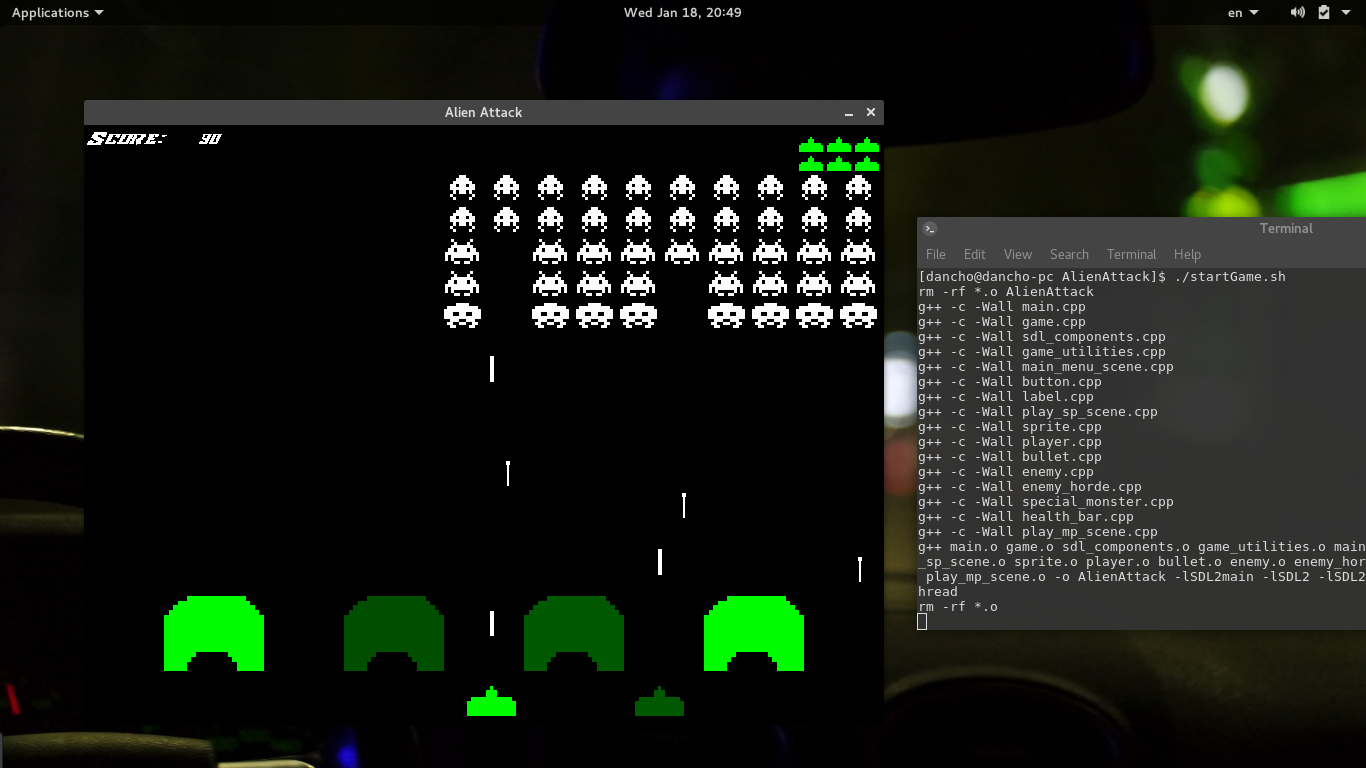
Task: Click the line compiling player.cpp
Action: (x=1010, y=442)
